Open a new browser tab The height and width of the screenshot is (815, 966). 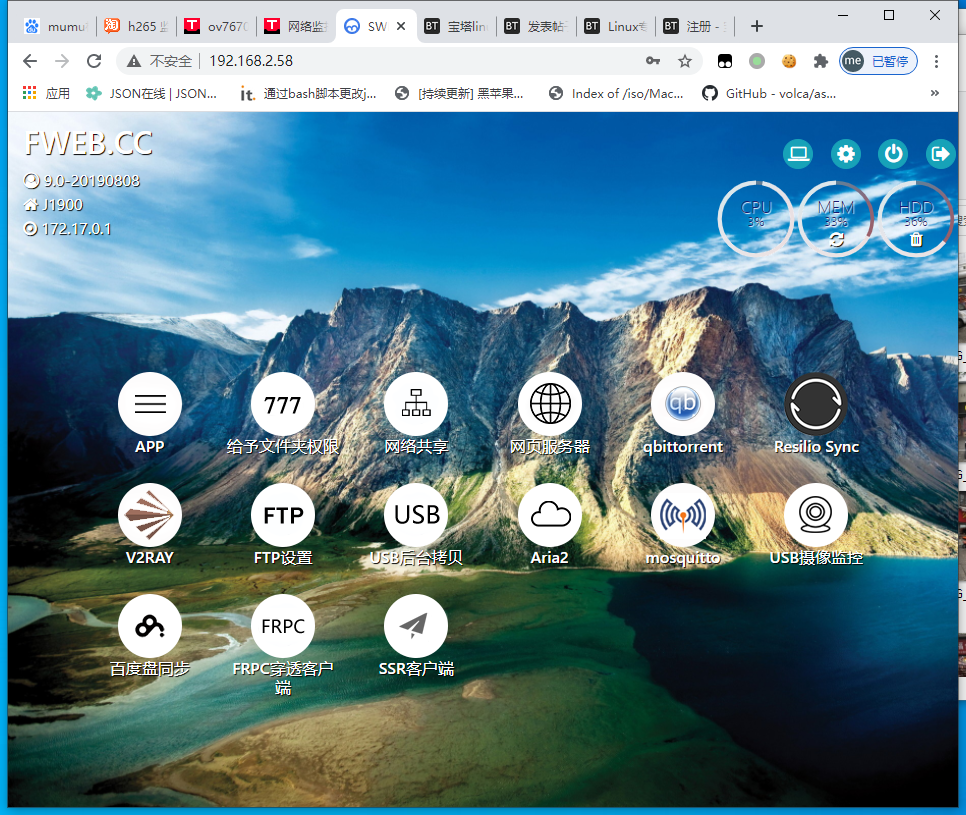tap(757, 26)
